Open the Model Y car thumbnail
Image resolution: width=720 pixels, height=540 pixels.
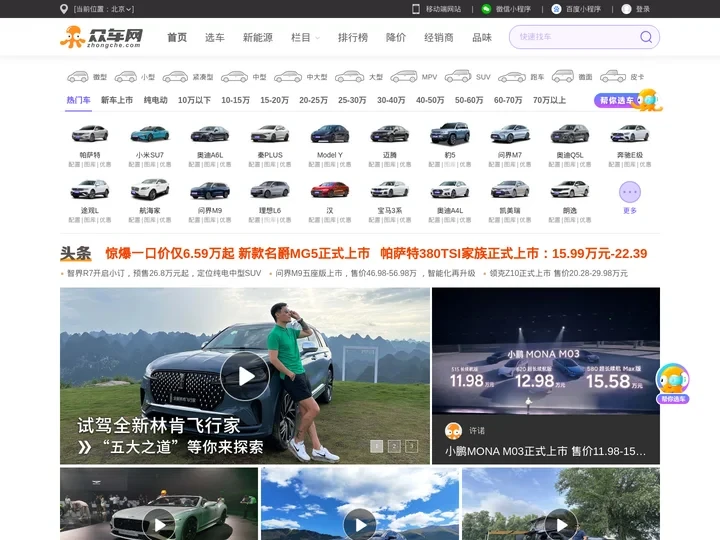[330, 134]
